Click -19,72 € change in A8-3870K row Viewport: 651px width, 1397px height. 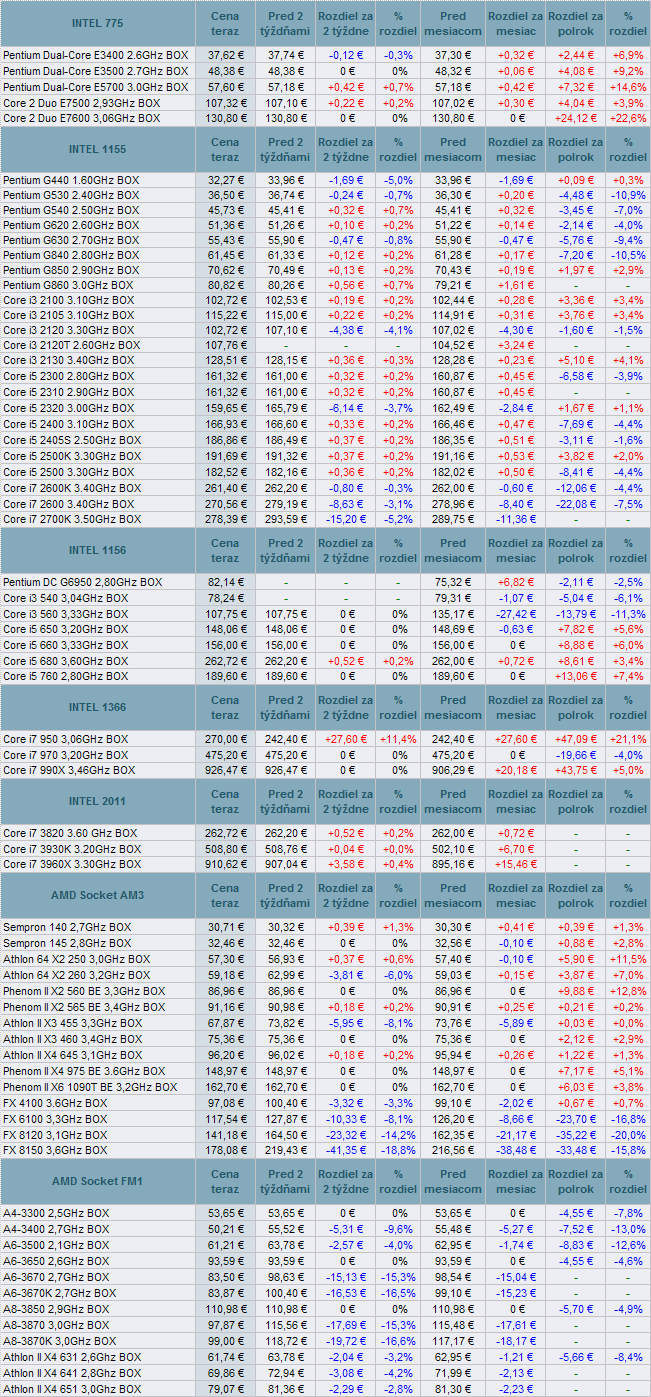(x=345, y=1339)
